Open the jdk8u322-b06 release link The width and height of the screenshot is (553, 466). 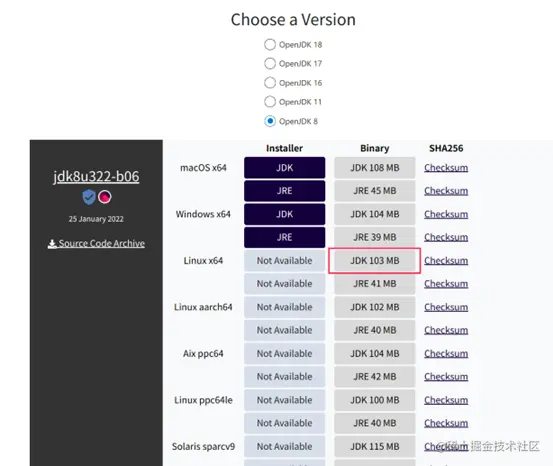[96, 176]
